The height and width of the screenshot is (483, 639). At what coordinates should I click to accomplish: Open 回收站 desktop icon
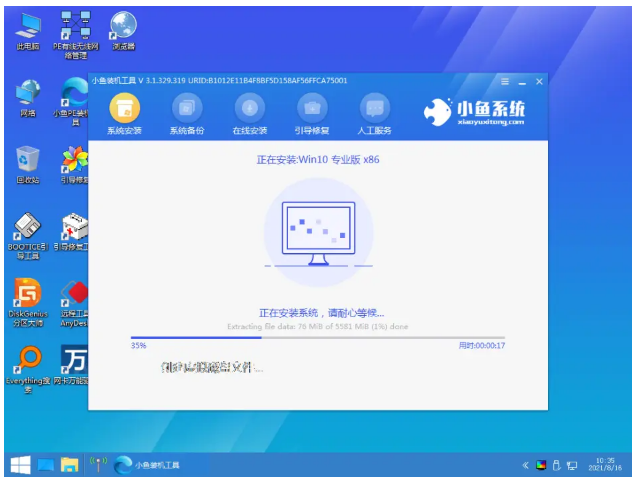28,165
